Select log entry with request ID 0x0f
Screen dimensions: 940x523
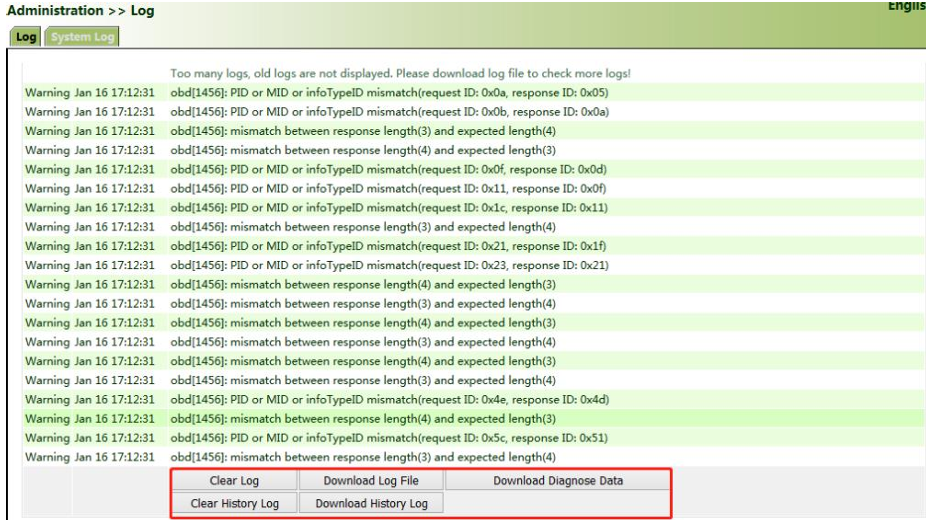pos(474,169)
